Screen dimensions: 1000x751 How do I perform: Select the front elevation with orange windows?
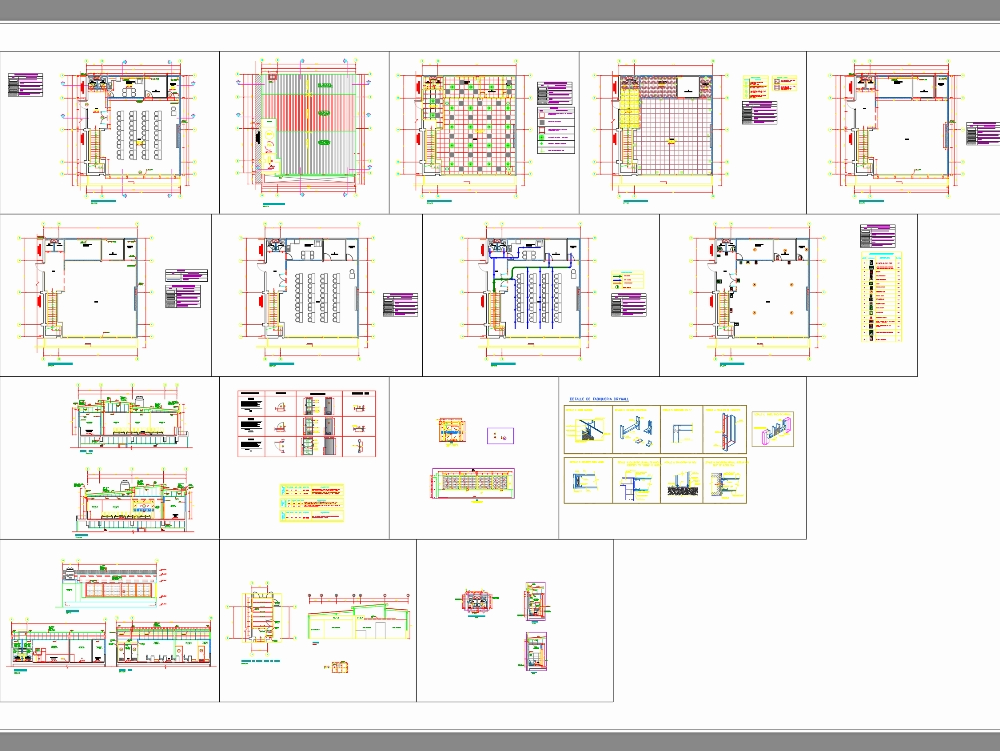(x=110, y=586)
